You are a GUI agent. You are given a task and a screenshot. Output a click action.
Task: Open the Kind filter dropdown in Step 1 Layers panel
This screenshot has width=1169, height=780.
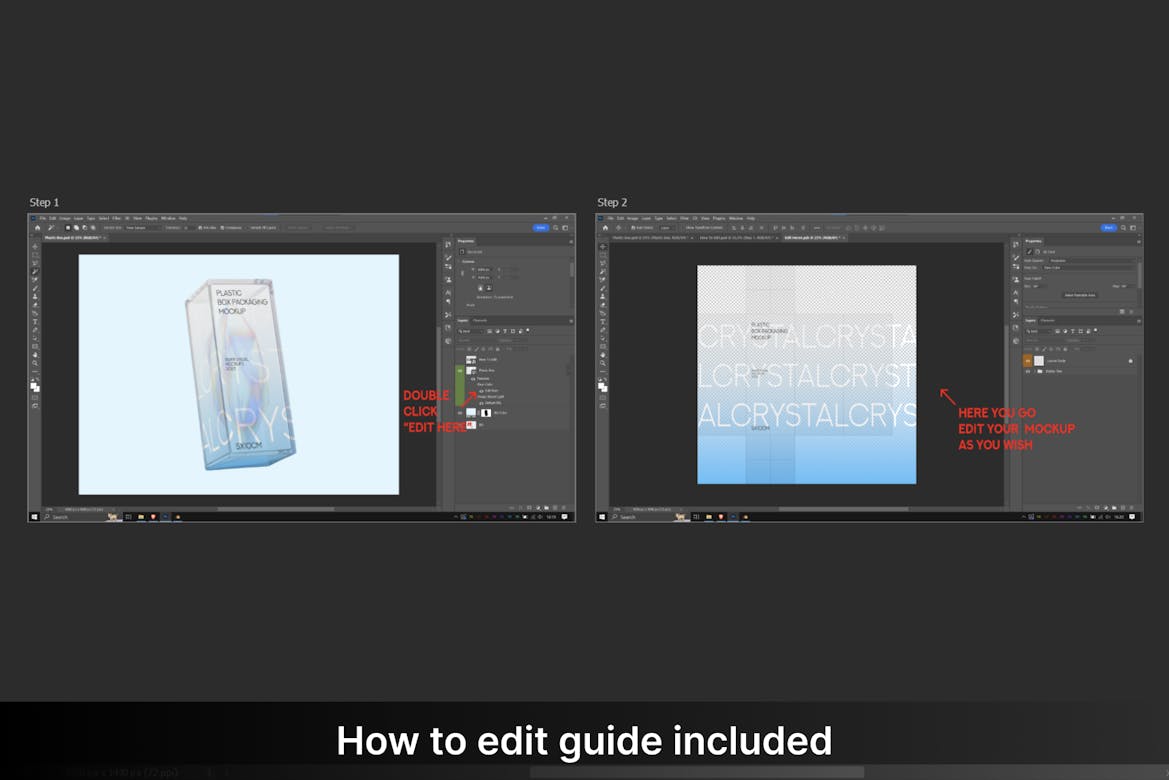(470, 331)
